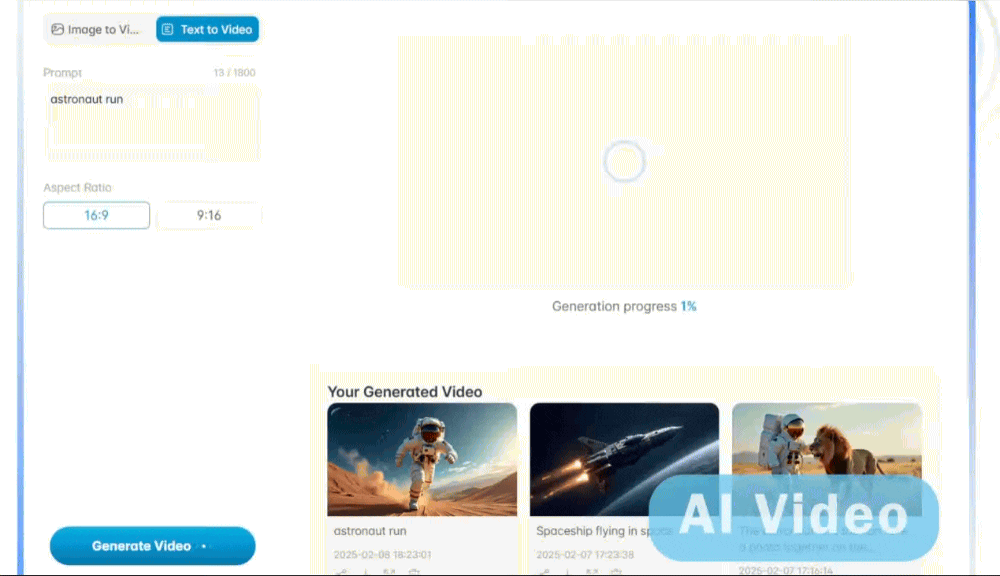Choose the 9:16 aspect ratio
Image resolution: width=1000 pixels, height=576 pixels.
(x=209, y=215)
